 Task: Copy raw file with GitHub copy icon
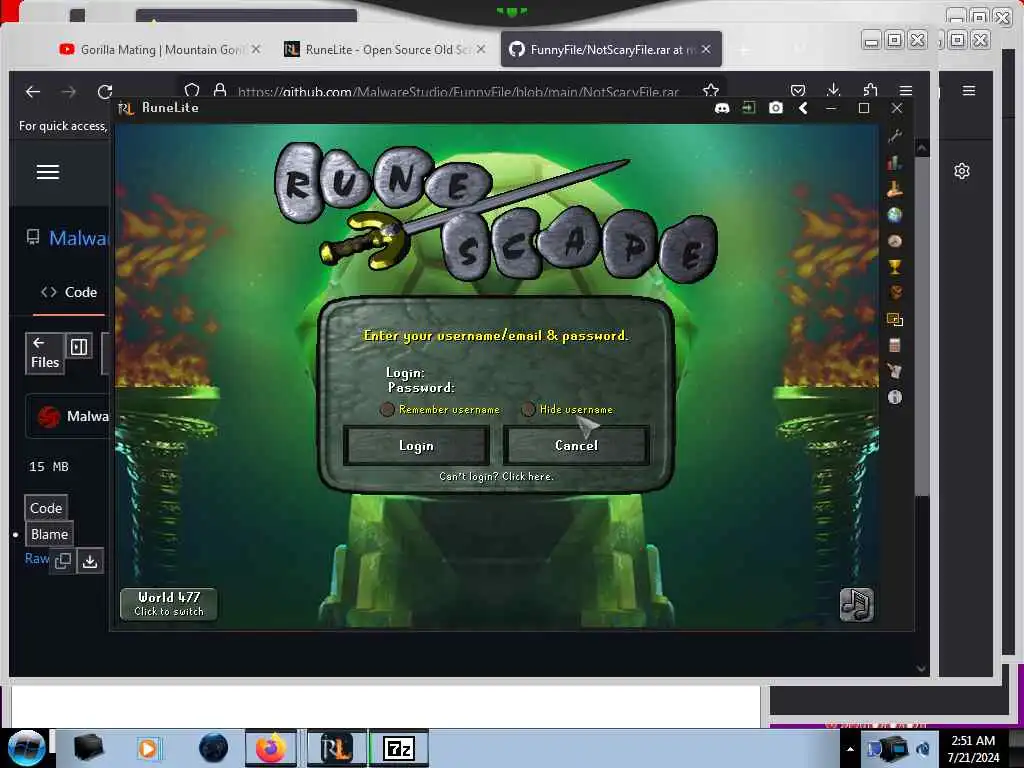(63, 561)
